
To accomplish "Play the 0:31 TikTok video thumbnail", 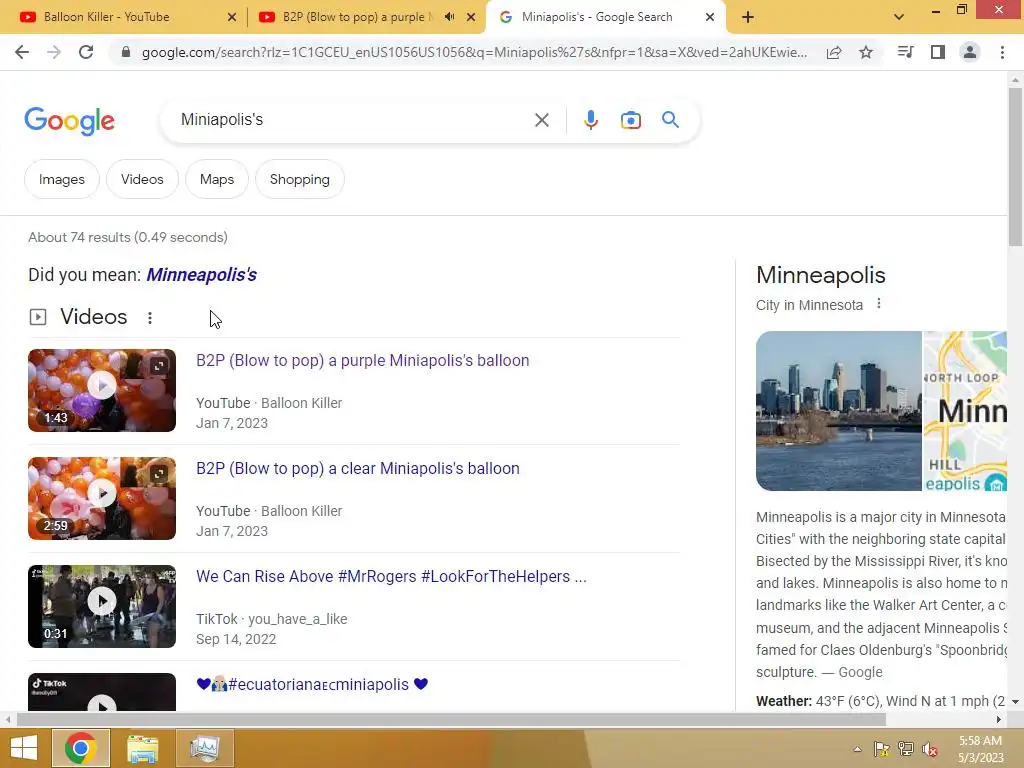I will point(102,607).
